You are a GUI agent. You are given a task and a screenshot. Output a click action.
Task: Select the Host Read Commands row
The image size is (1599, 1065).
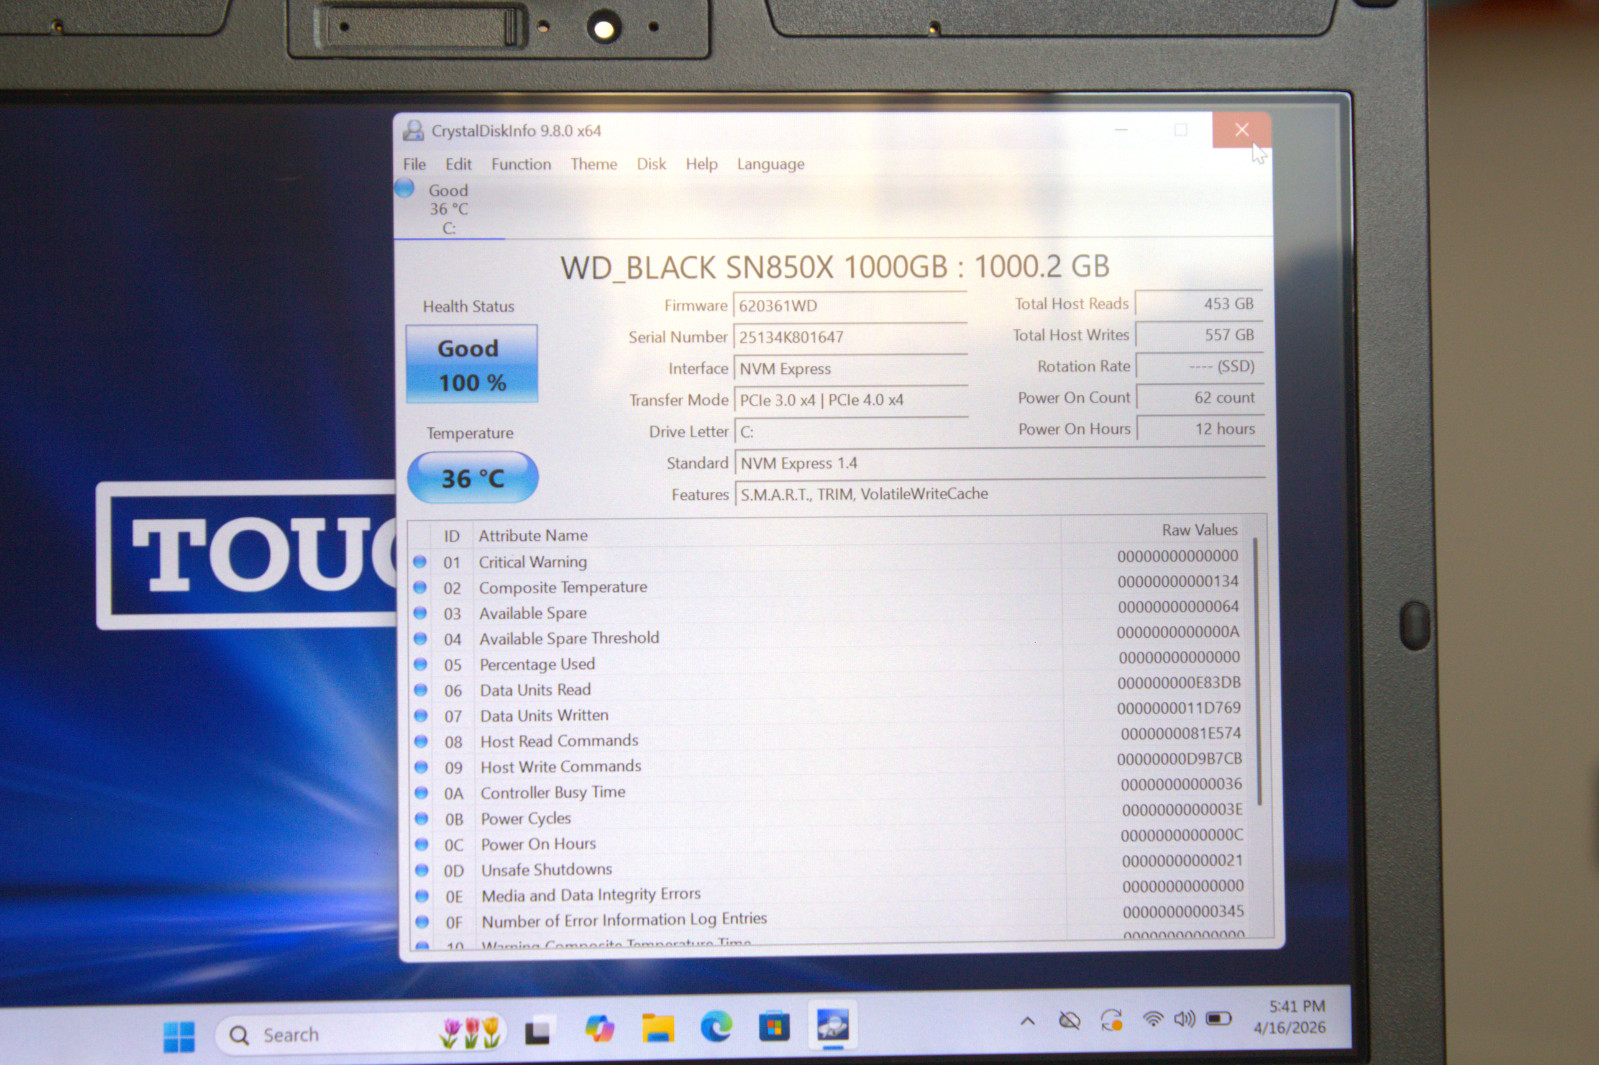[x=828, y=739]
